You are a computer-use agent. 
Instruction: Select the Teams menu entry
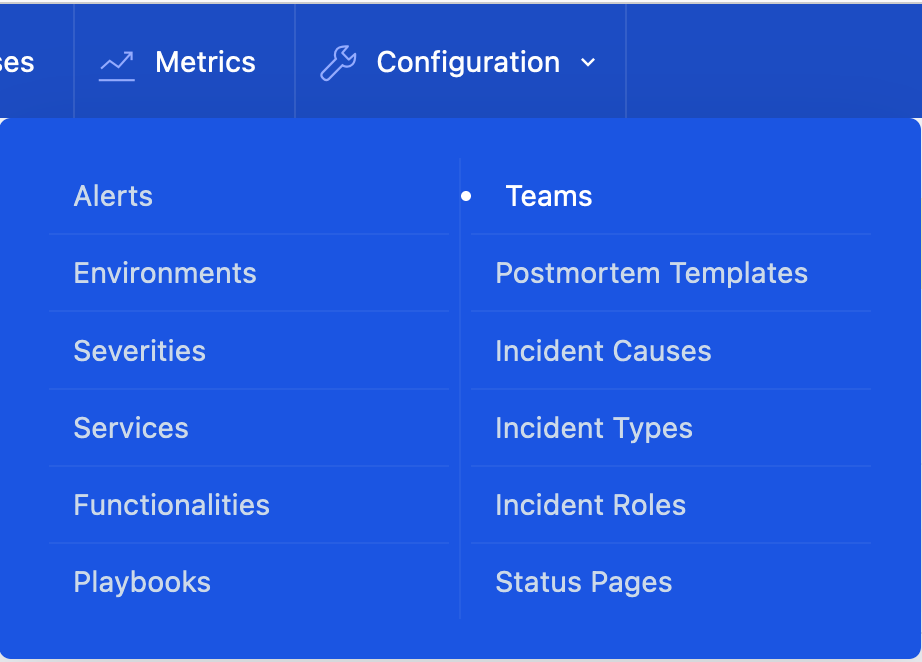coord(549,196)
